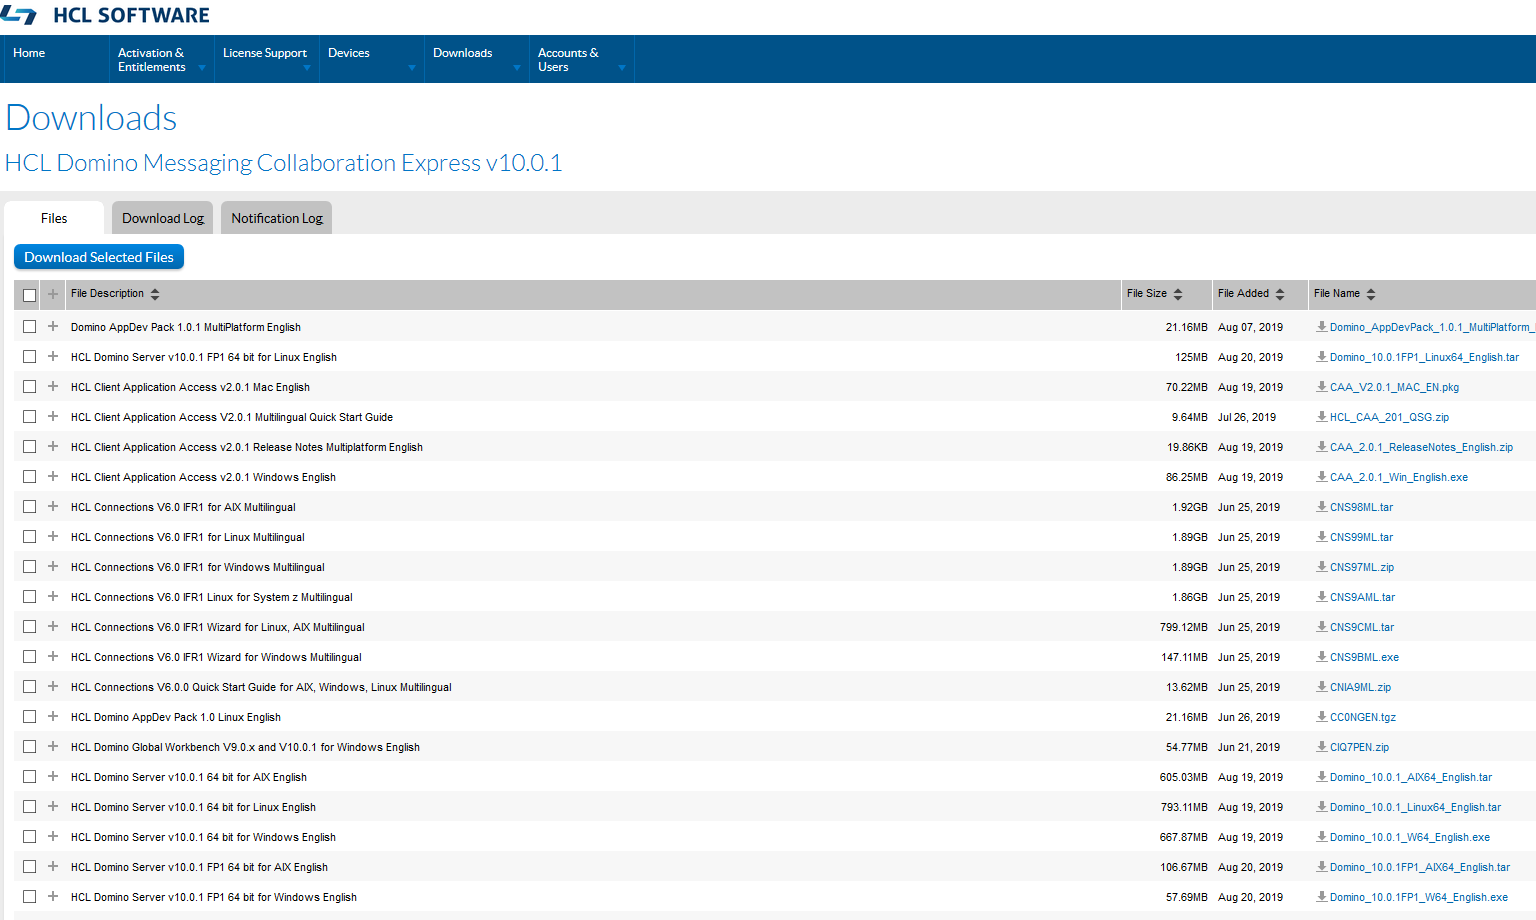
Task: Expand all rows with header plus icon
Action: 53,294
